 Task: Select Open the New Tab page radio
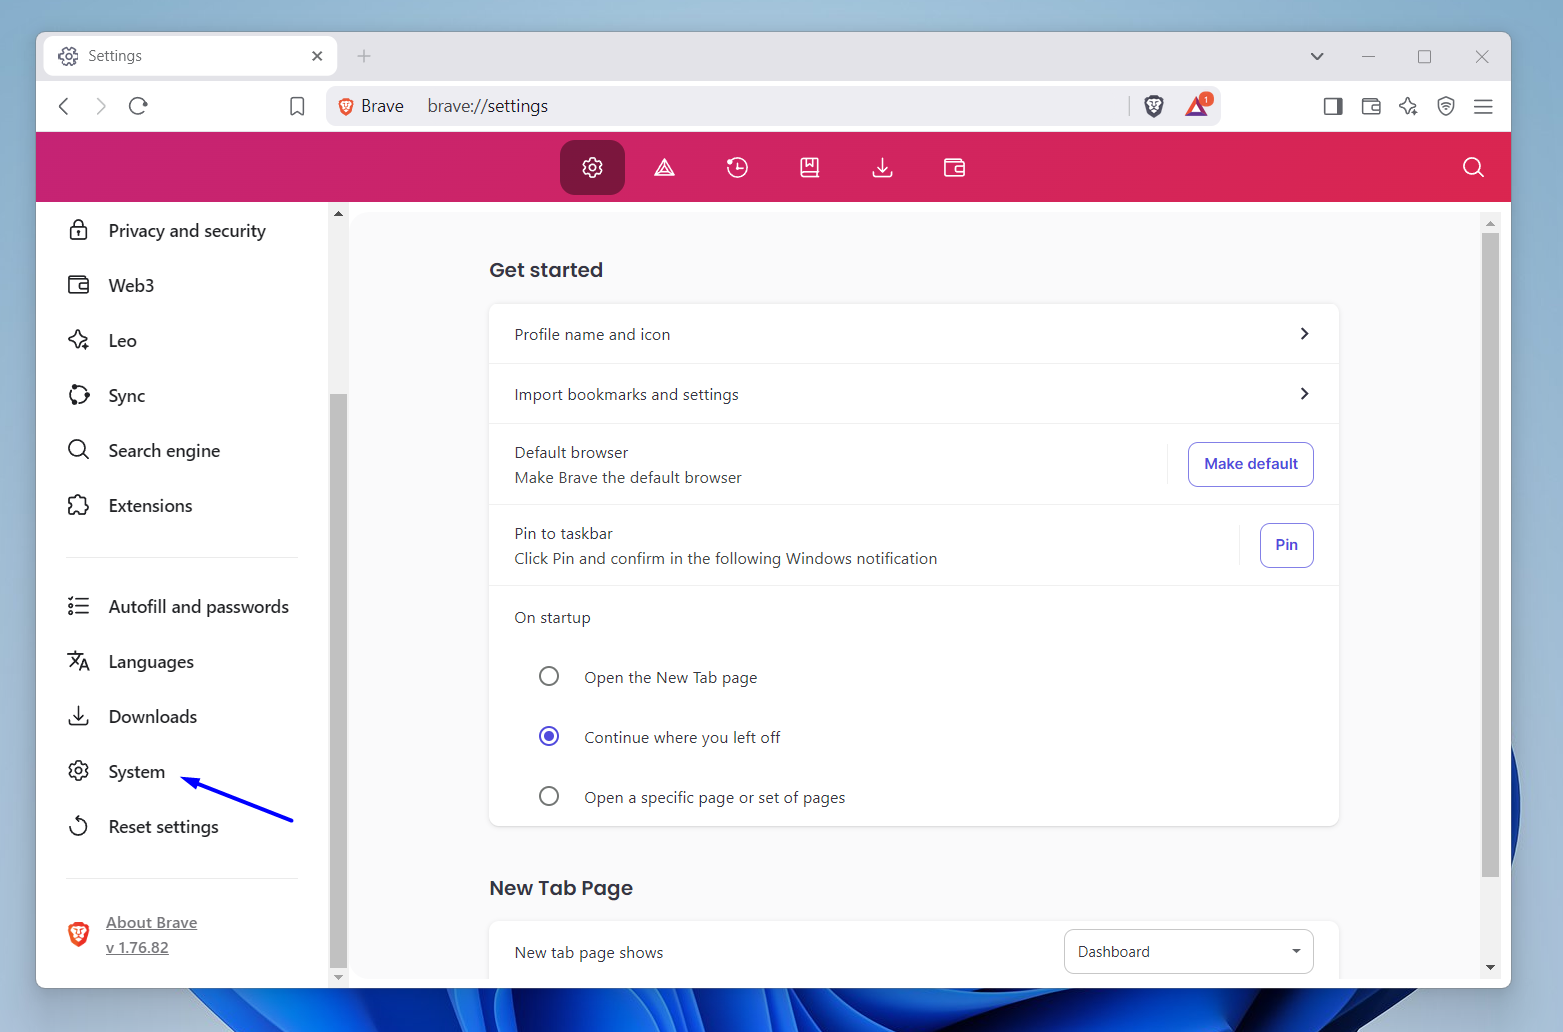(x=549, y=677)
